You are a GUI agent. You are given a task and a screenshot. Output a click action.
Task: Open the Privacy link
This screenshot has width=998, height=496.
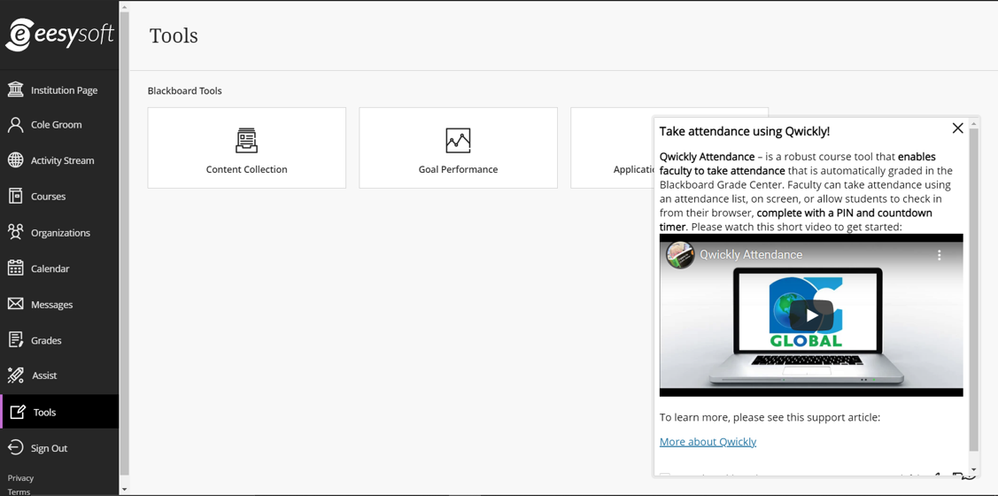20,478
